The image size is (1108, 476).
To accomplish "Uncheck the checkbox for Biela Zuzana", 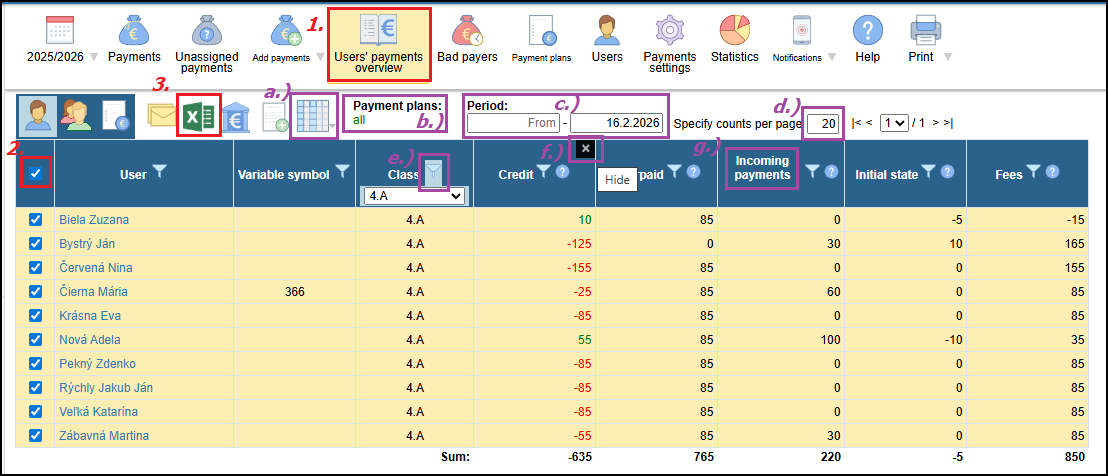I will click(x=36, y=220).
